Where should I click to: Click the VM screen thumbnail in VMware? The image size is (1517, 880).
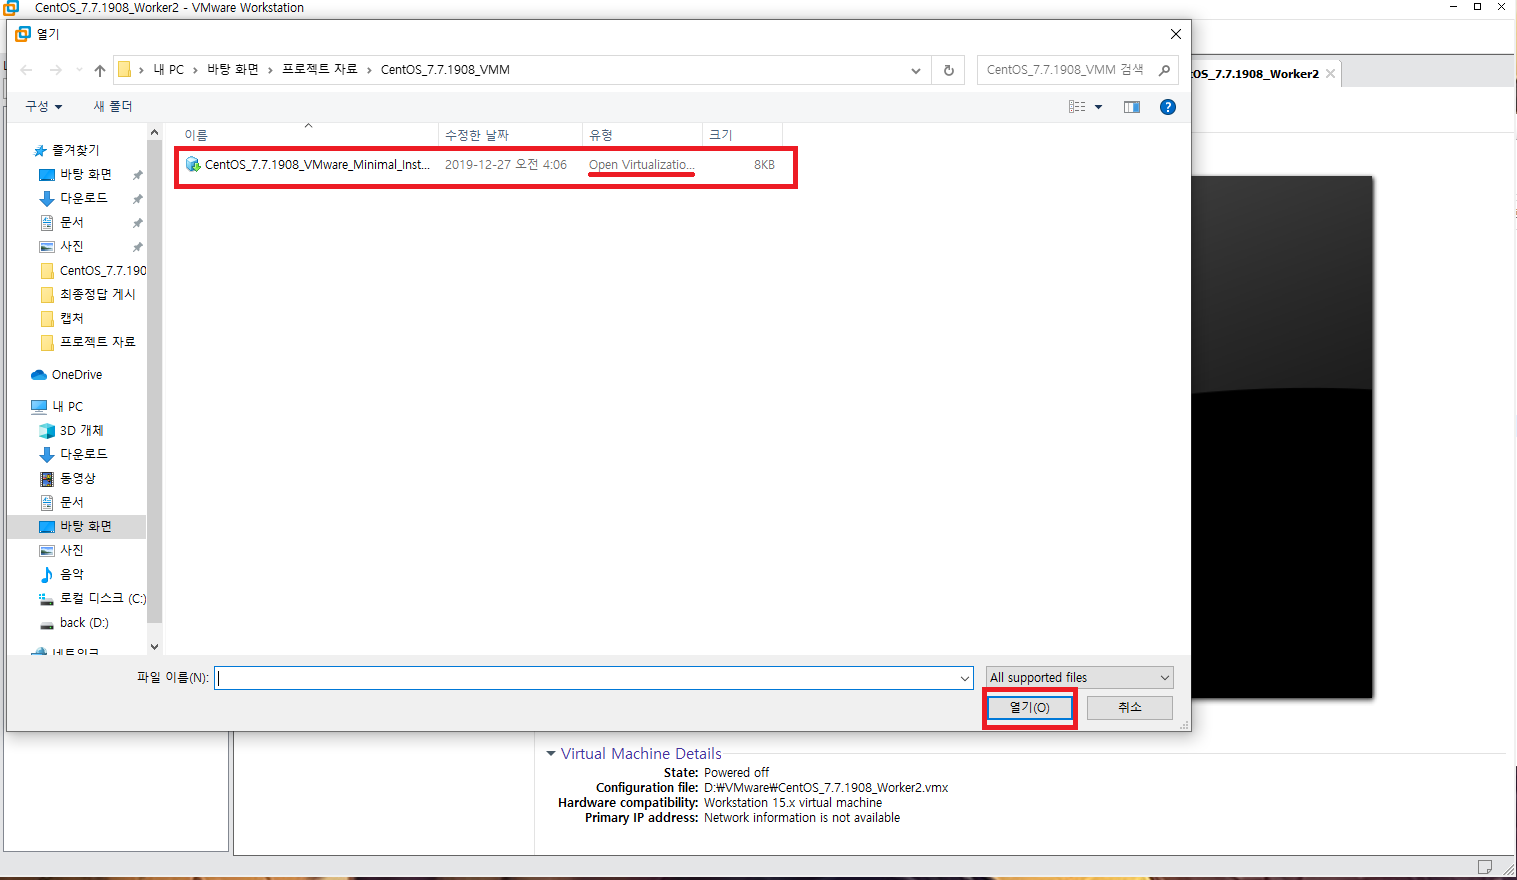1282,437
